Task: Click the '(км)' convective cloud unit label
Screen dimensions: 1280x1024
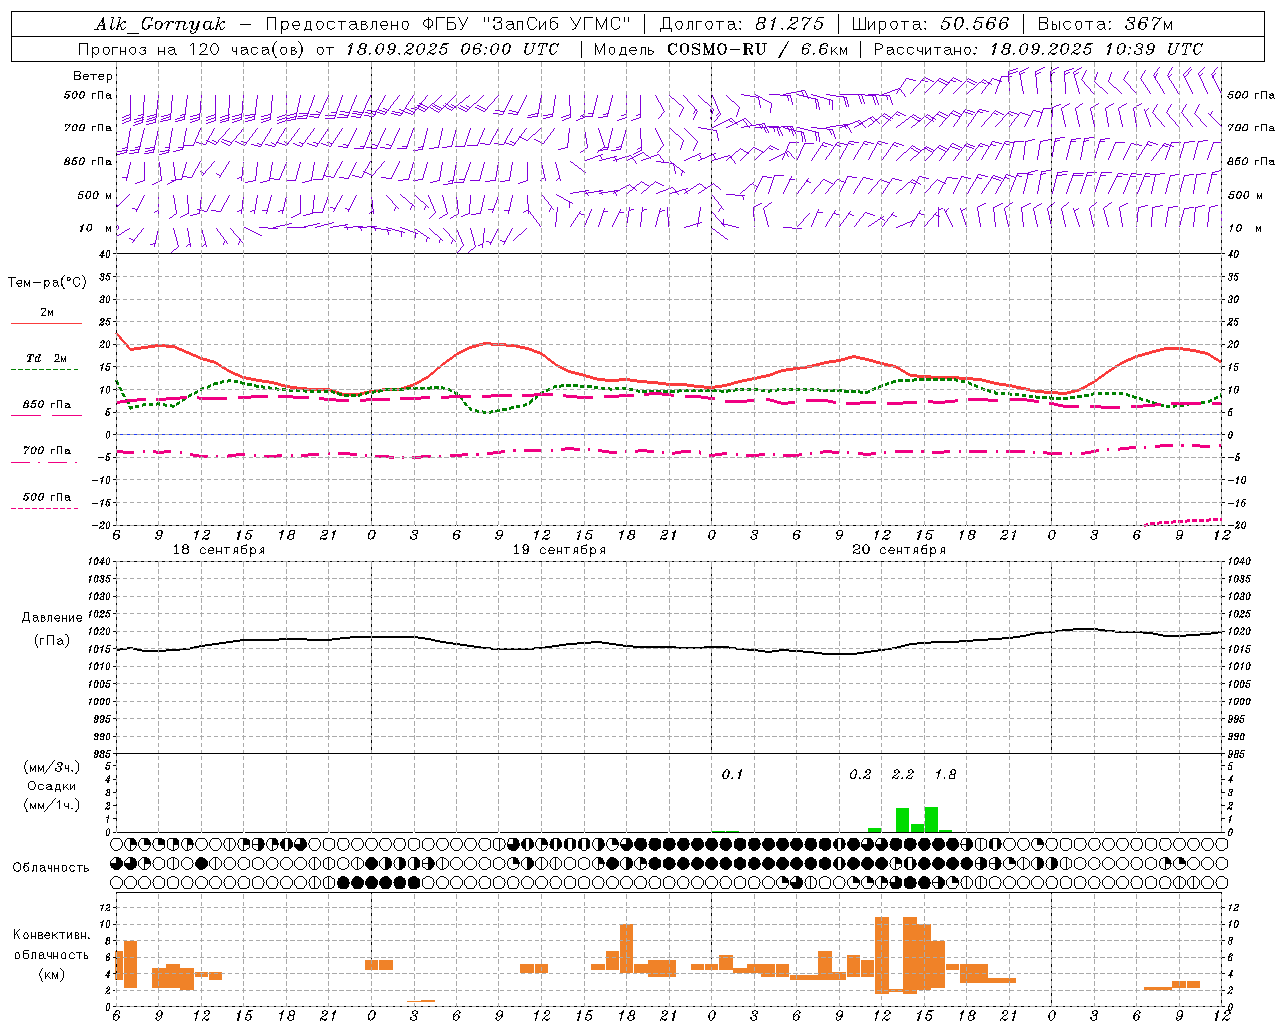Action: (x=51, y=974)
